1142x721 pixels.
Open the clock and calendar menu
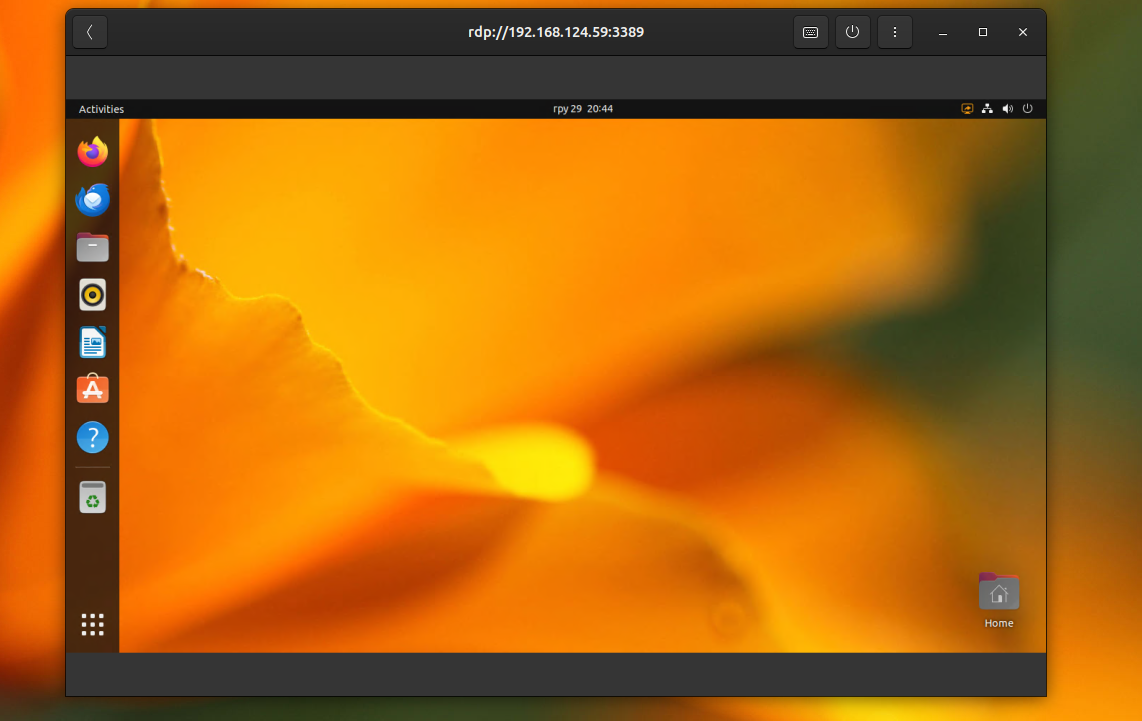[583, 109]
